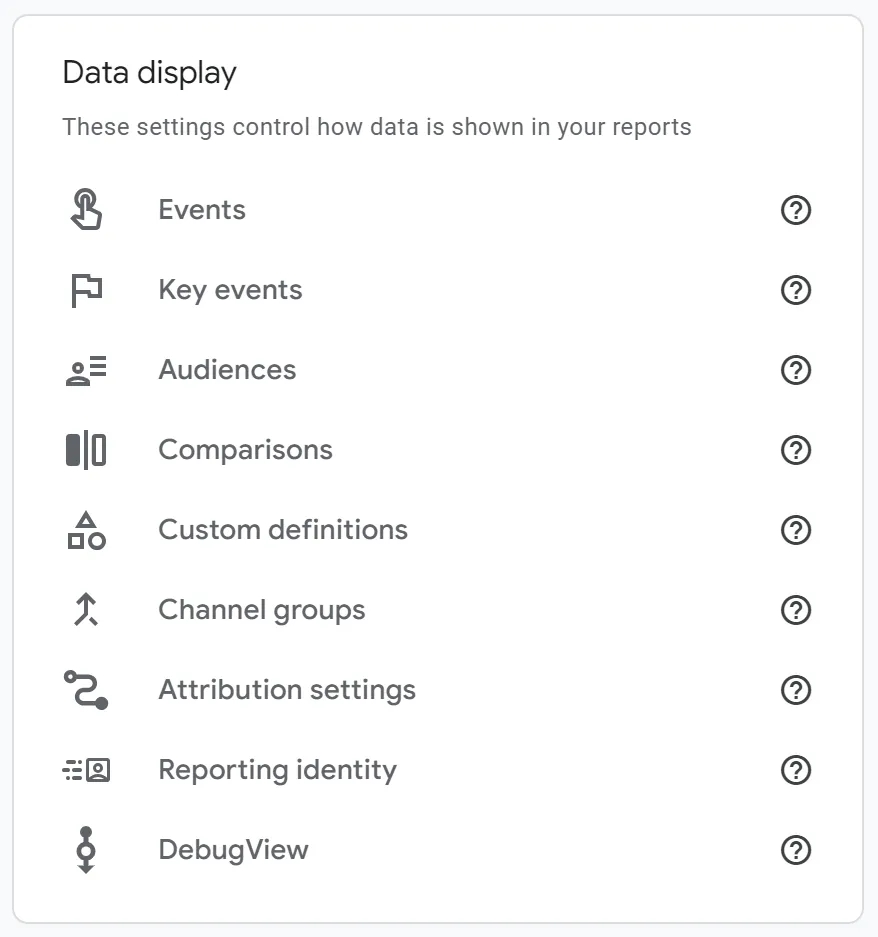Open help for Events

(x=796, y=210)
